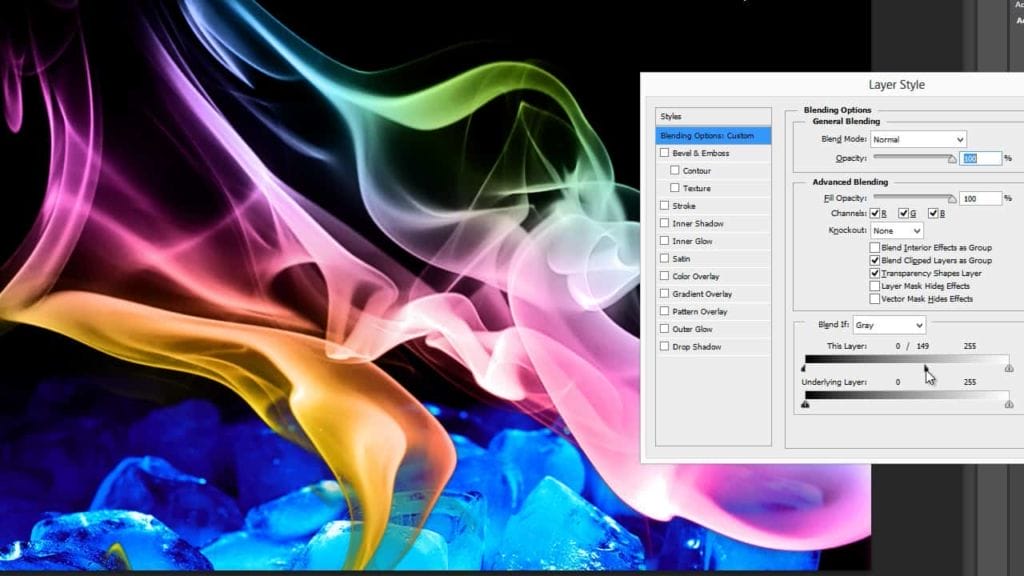Screen dimensions: 1024x576
Task: Enable the Pattern Overlay style
Action: pyautogui.click(x=664, y=311)
